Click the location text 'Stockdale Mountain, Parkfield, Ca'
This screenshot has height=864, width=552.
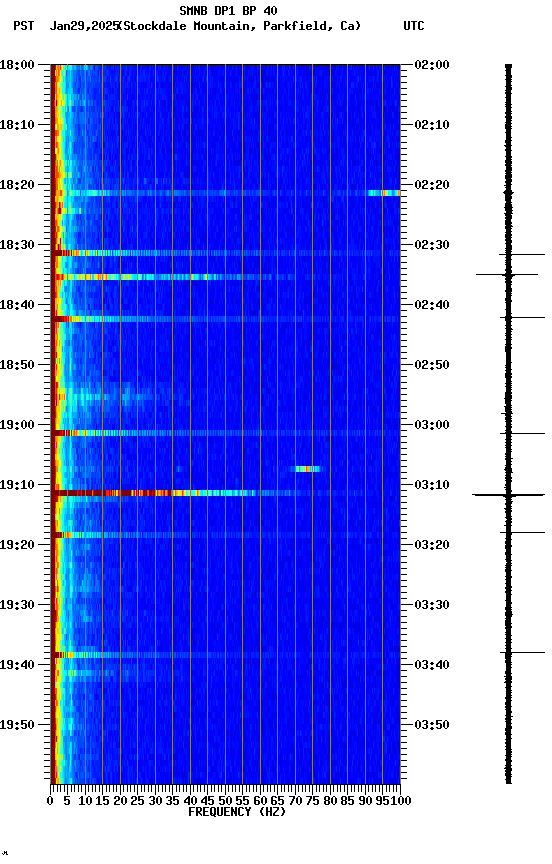tap(240, 26)
